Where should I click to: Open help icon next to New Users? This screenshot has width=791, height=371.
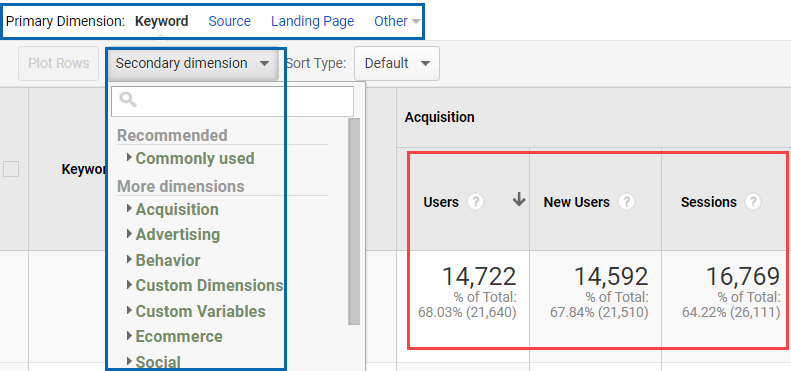pyautogui.click(x=626, y=202)
